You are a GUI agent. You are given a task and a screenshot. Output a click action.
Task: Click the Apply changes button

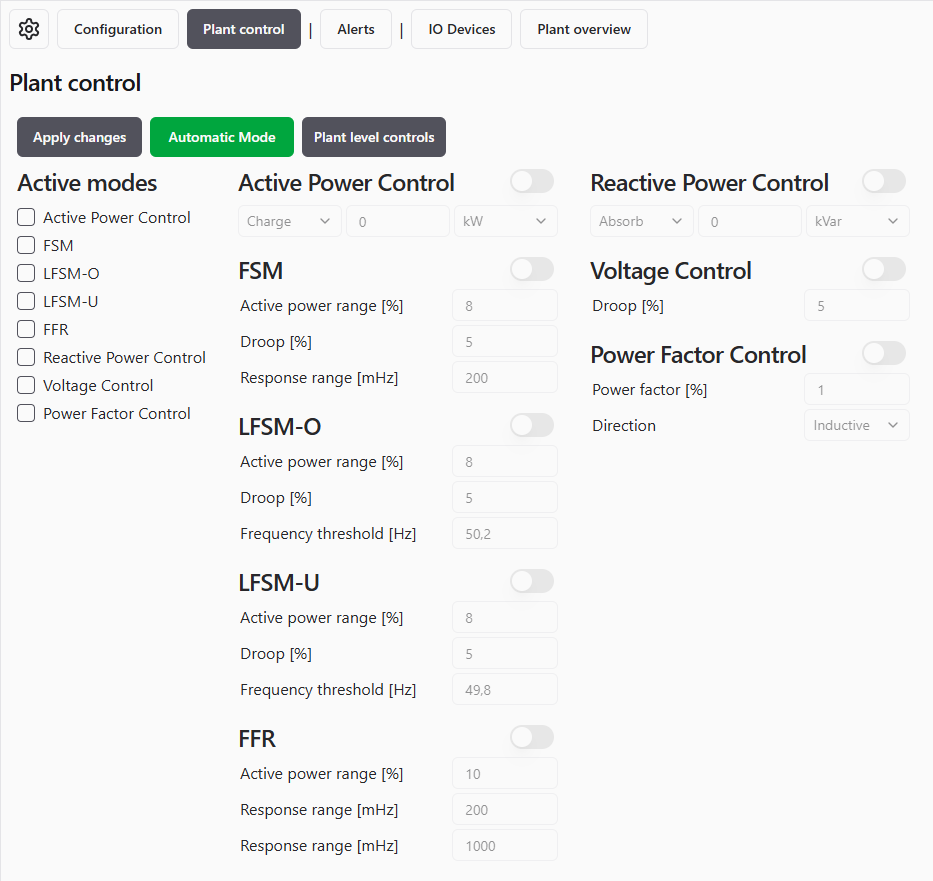(79, 137)
